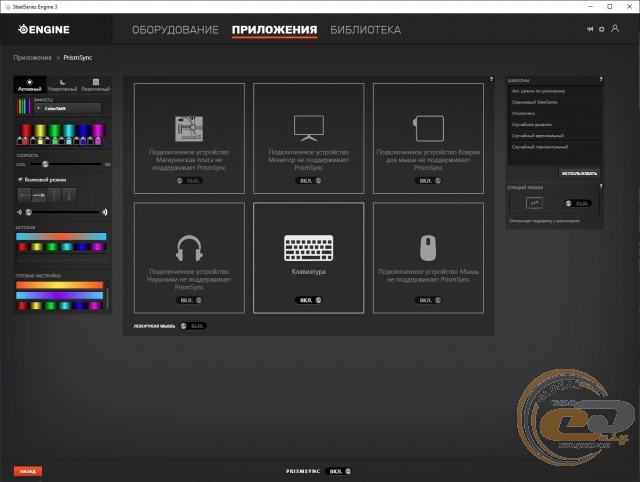
Task: Choose the right-pointing wave direction arrow
Action: (39, 195)
